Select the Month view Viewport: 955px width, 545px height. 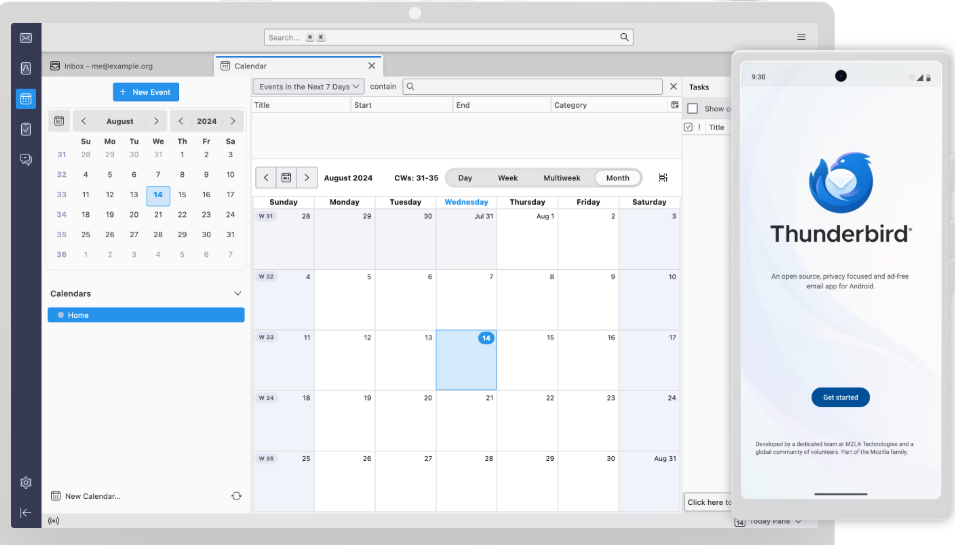pos(618,178)
